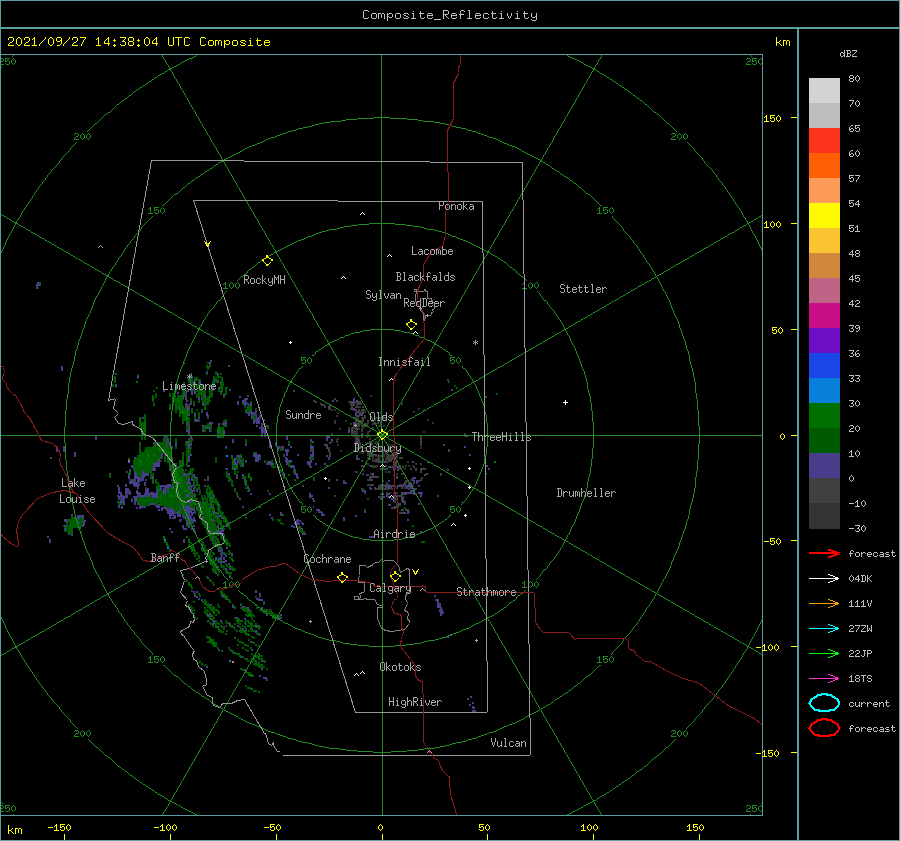Click the HighRiver city label
This screenshot has width=900, height=841.
(x=415, y=702)
